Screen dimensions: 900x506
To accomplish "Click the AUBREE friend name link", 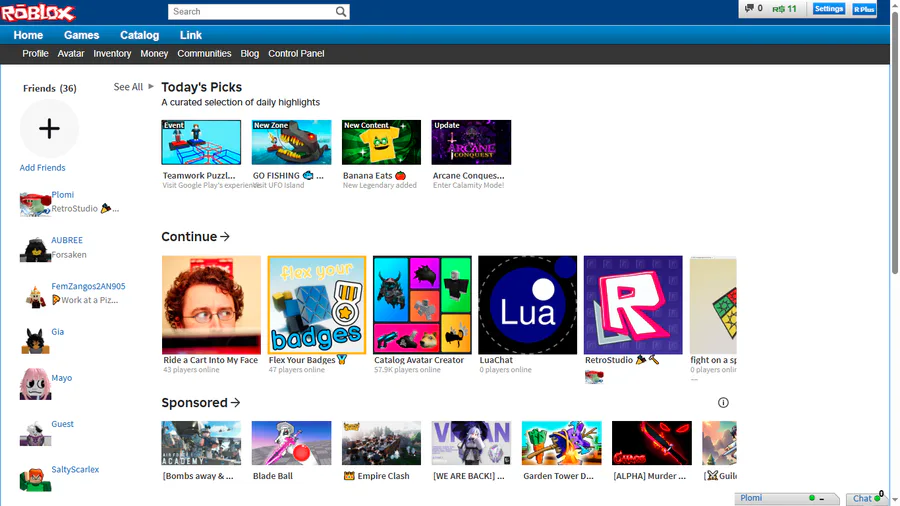I will [67, 240].
